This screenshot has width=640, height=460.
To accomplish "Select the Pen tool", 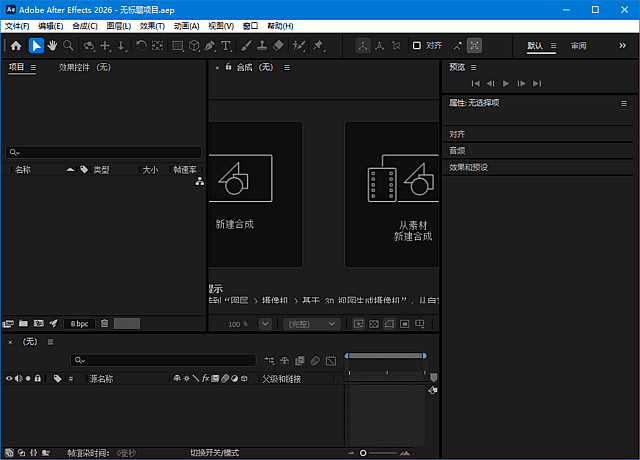I will coord(209,46).
